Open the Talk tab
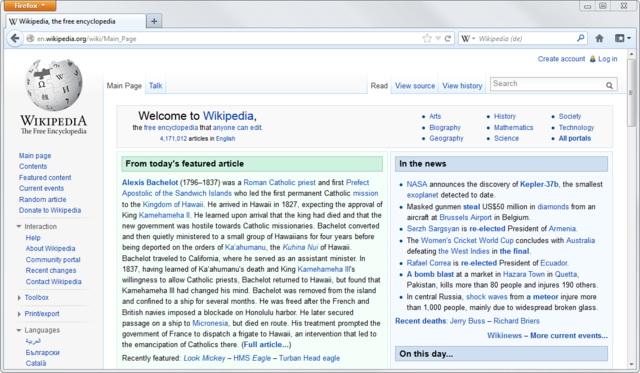Image resolution: width=640 pixels, height=373 pixels. click(x=156, y=86)
